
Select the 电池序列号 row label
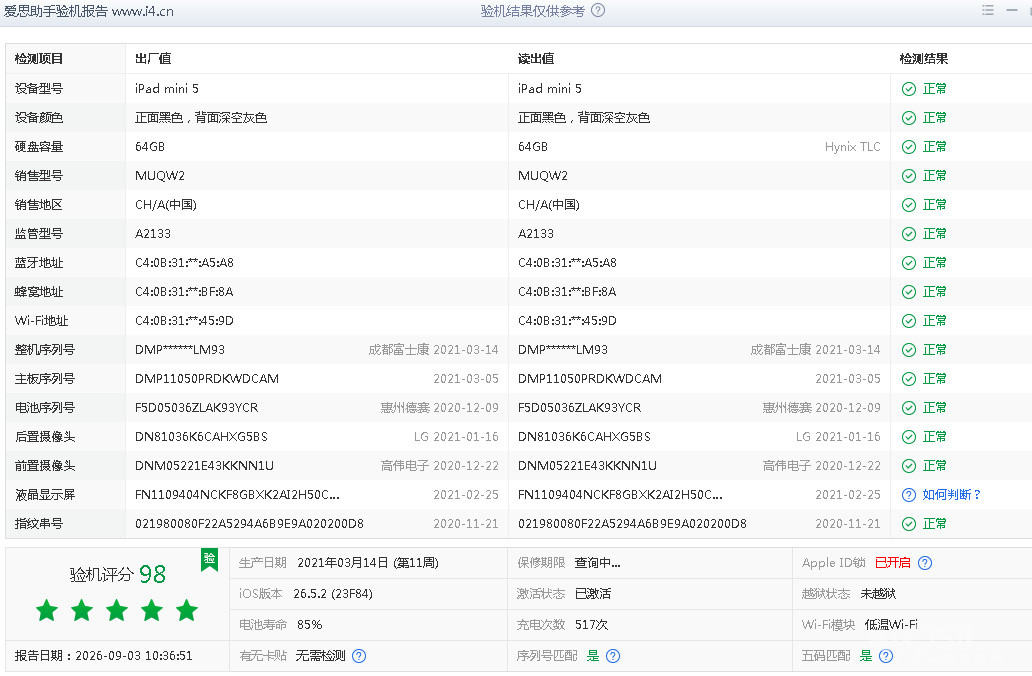tap(45, 407)
